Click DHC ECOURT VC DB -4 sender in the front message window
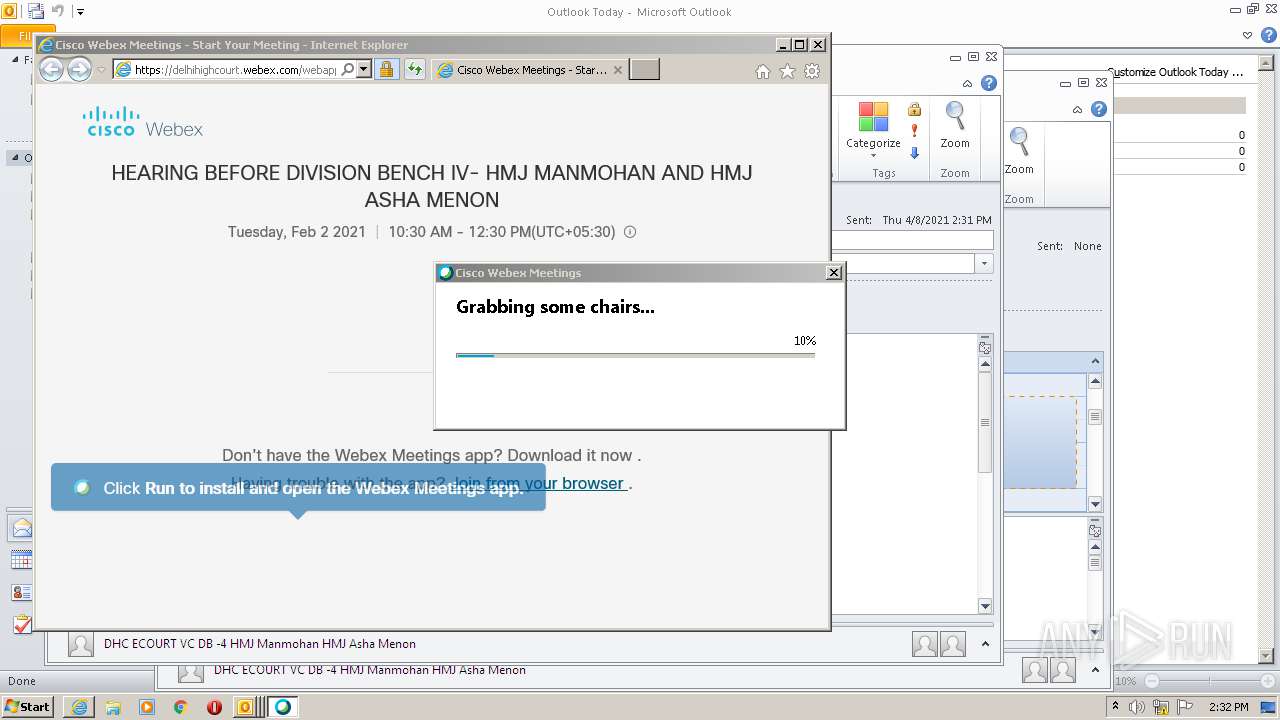The width and height of the screenshot is (1280, 720). click(x=260, y=644)
